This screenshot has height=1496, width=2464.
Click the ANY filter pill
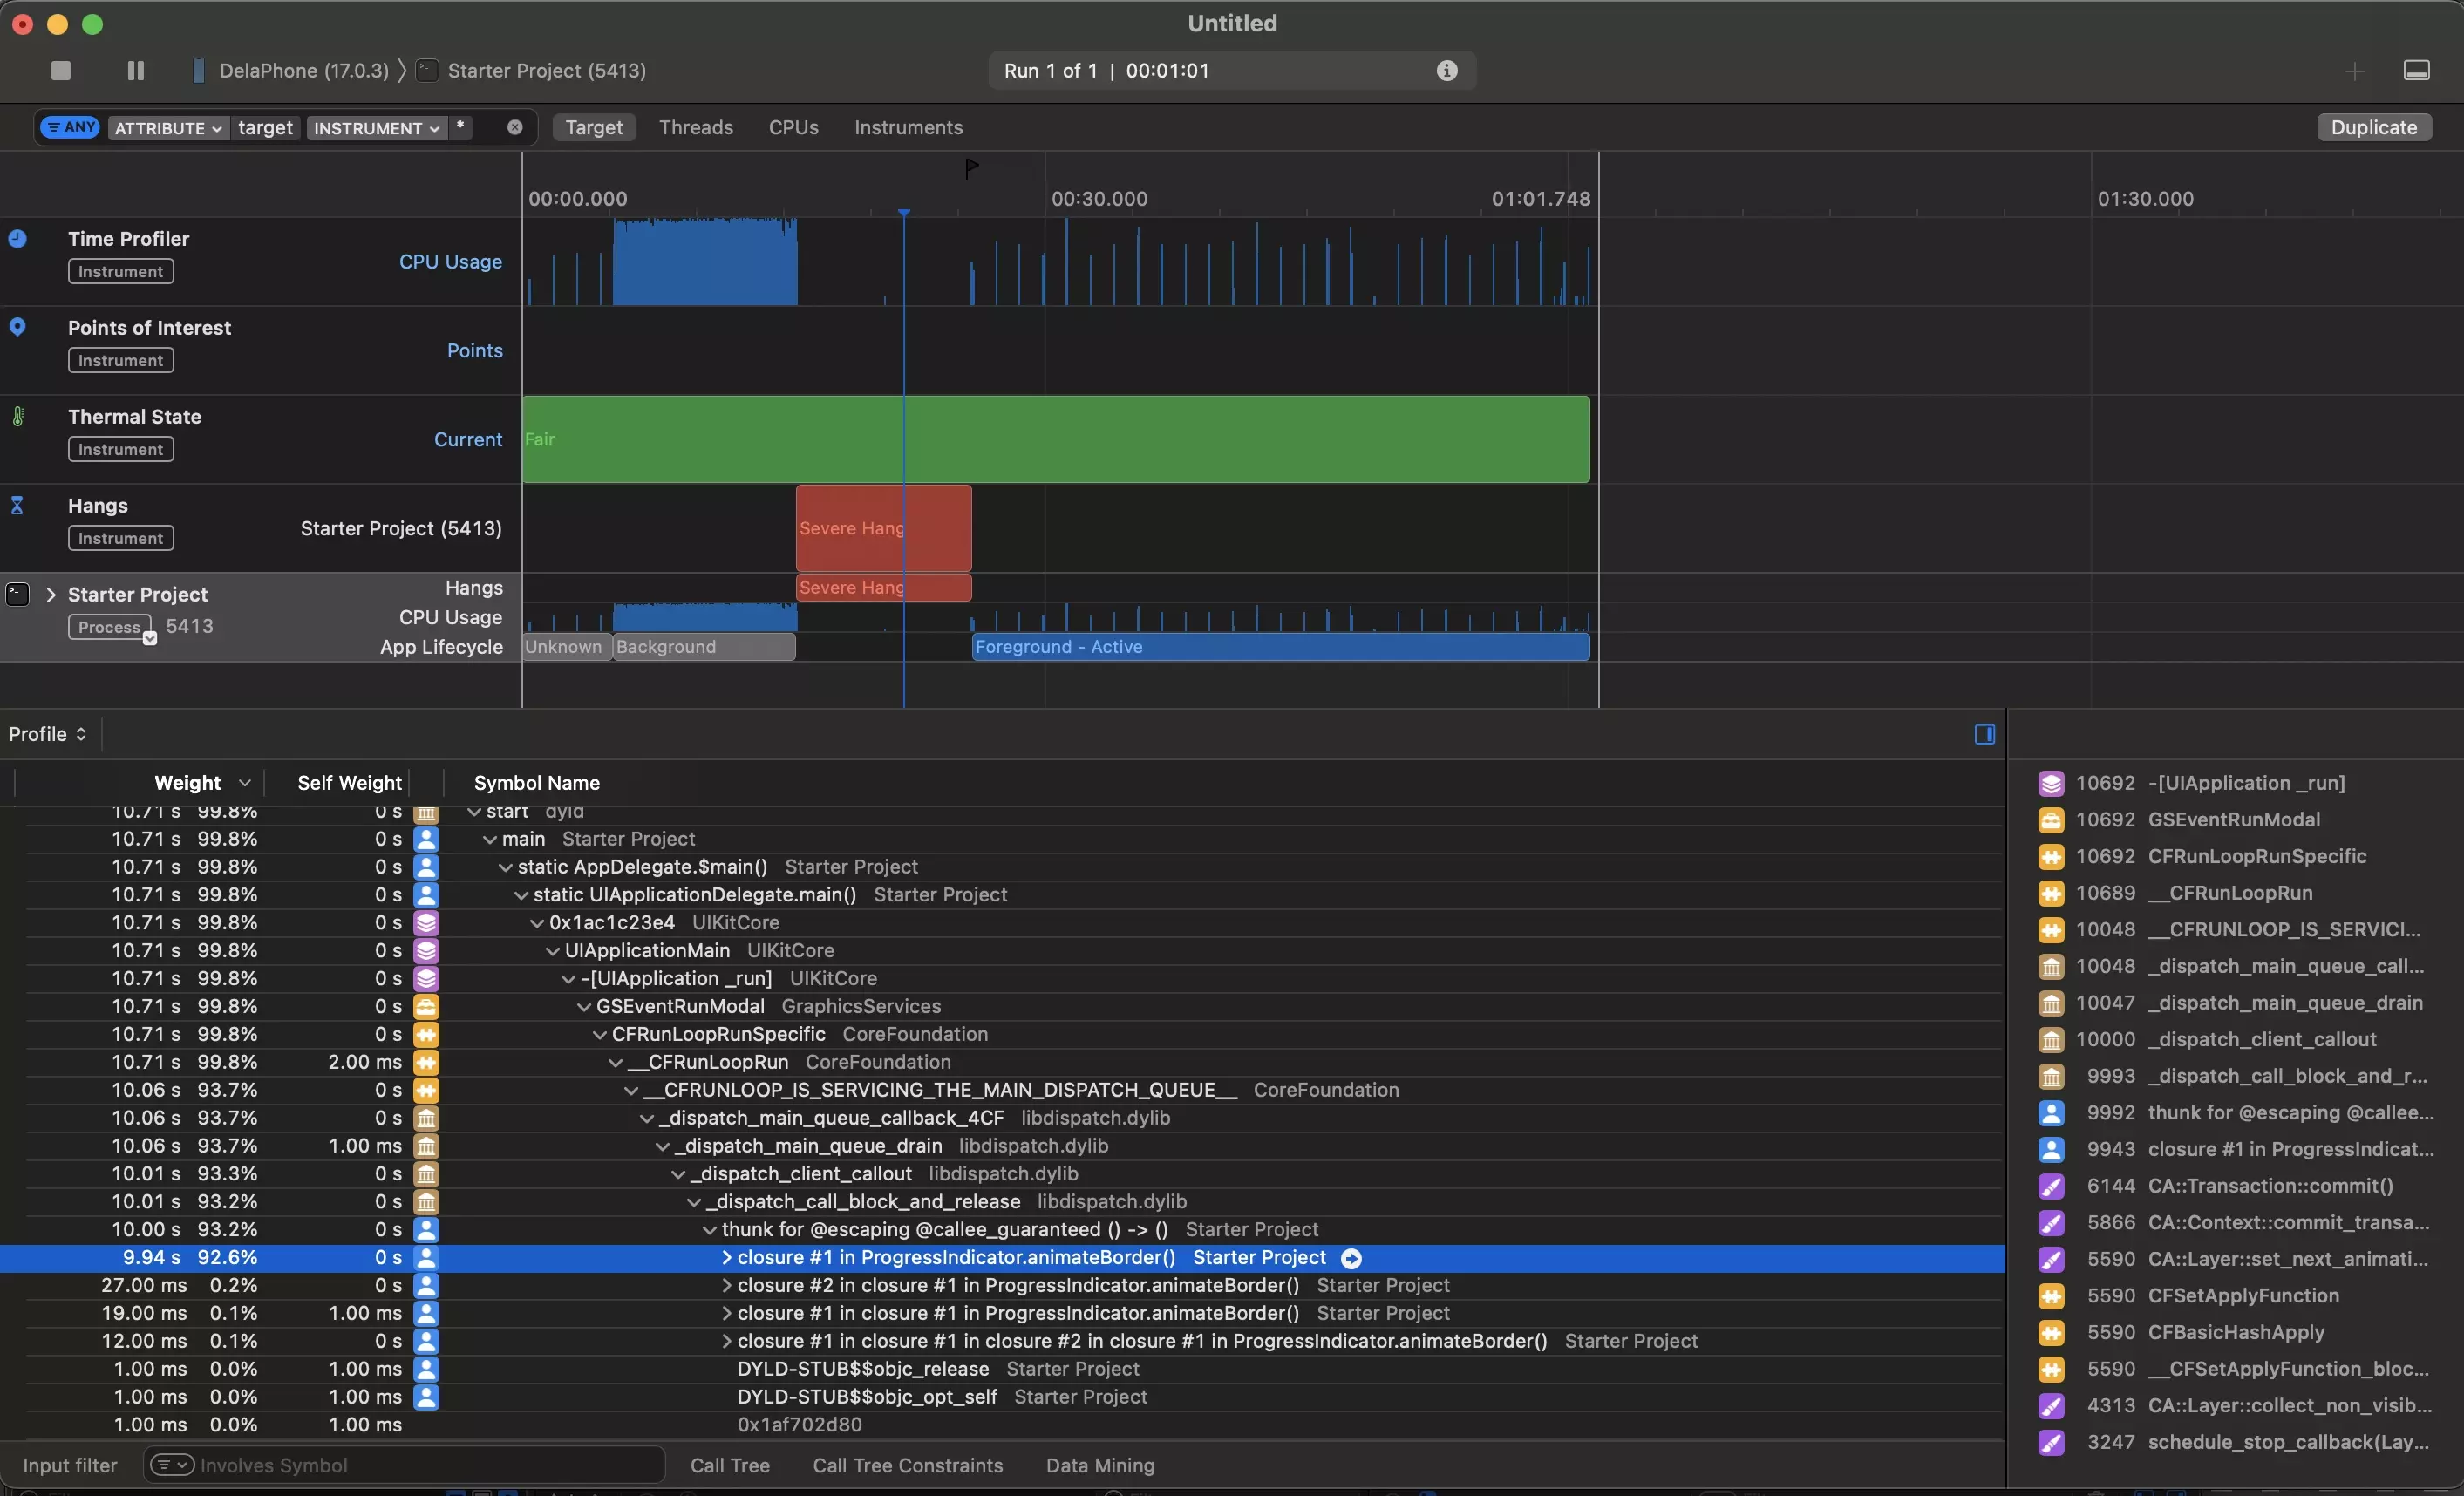click(71, 127)
